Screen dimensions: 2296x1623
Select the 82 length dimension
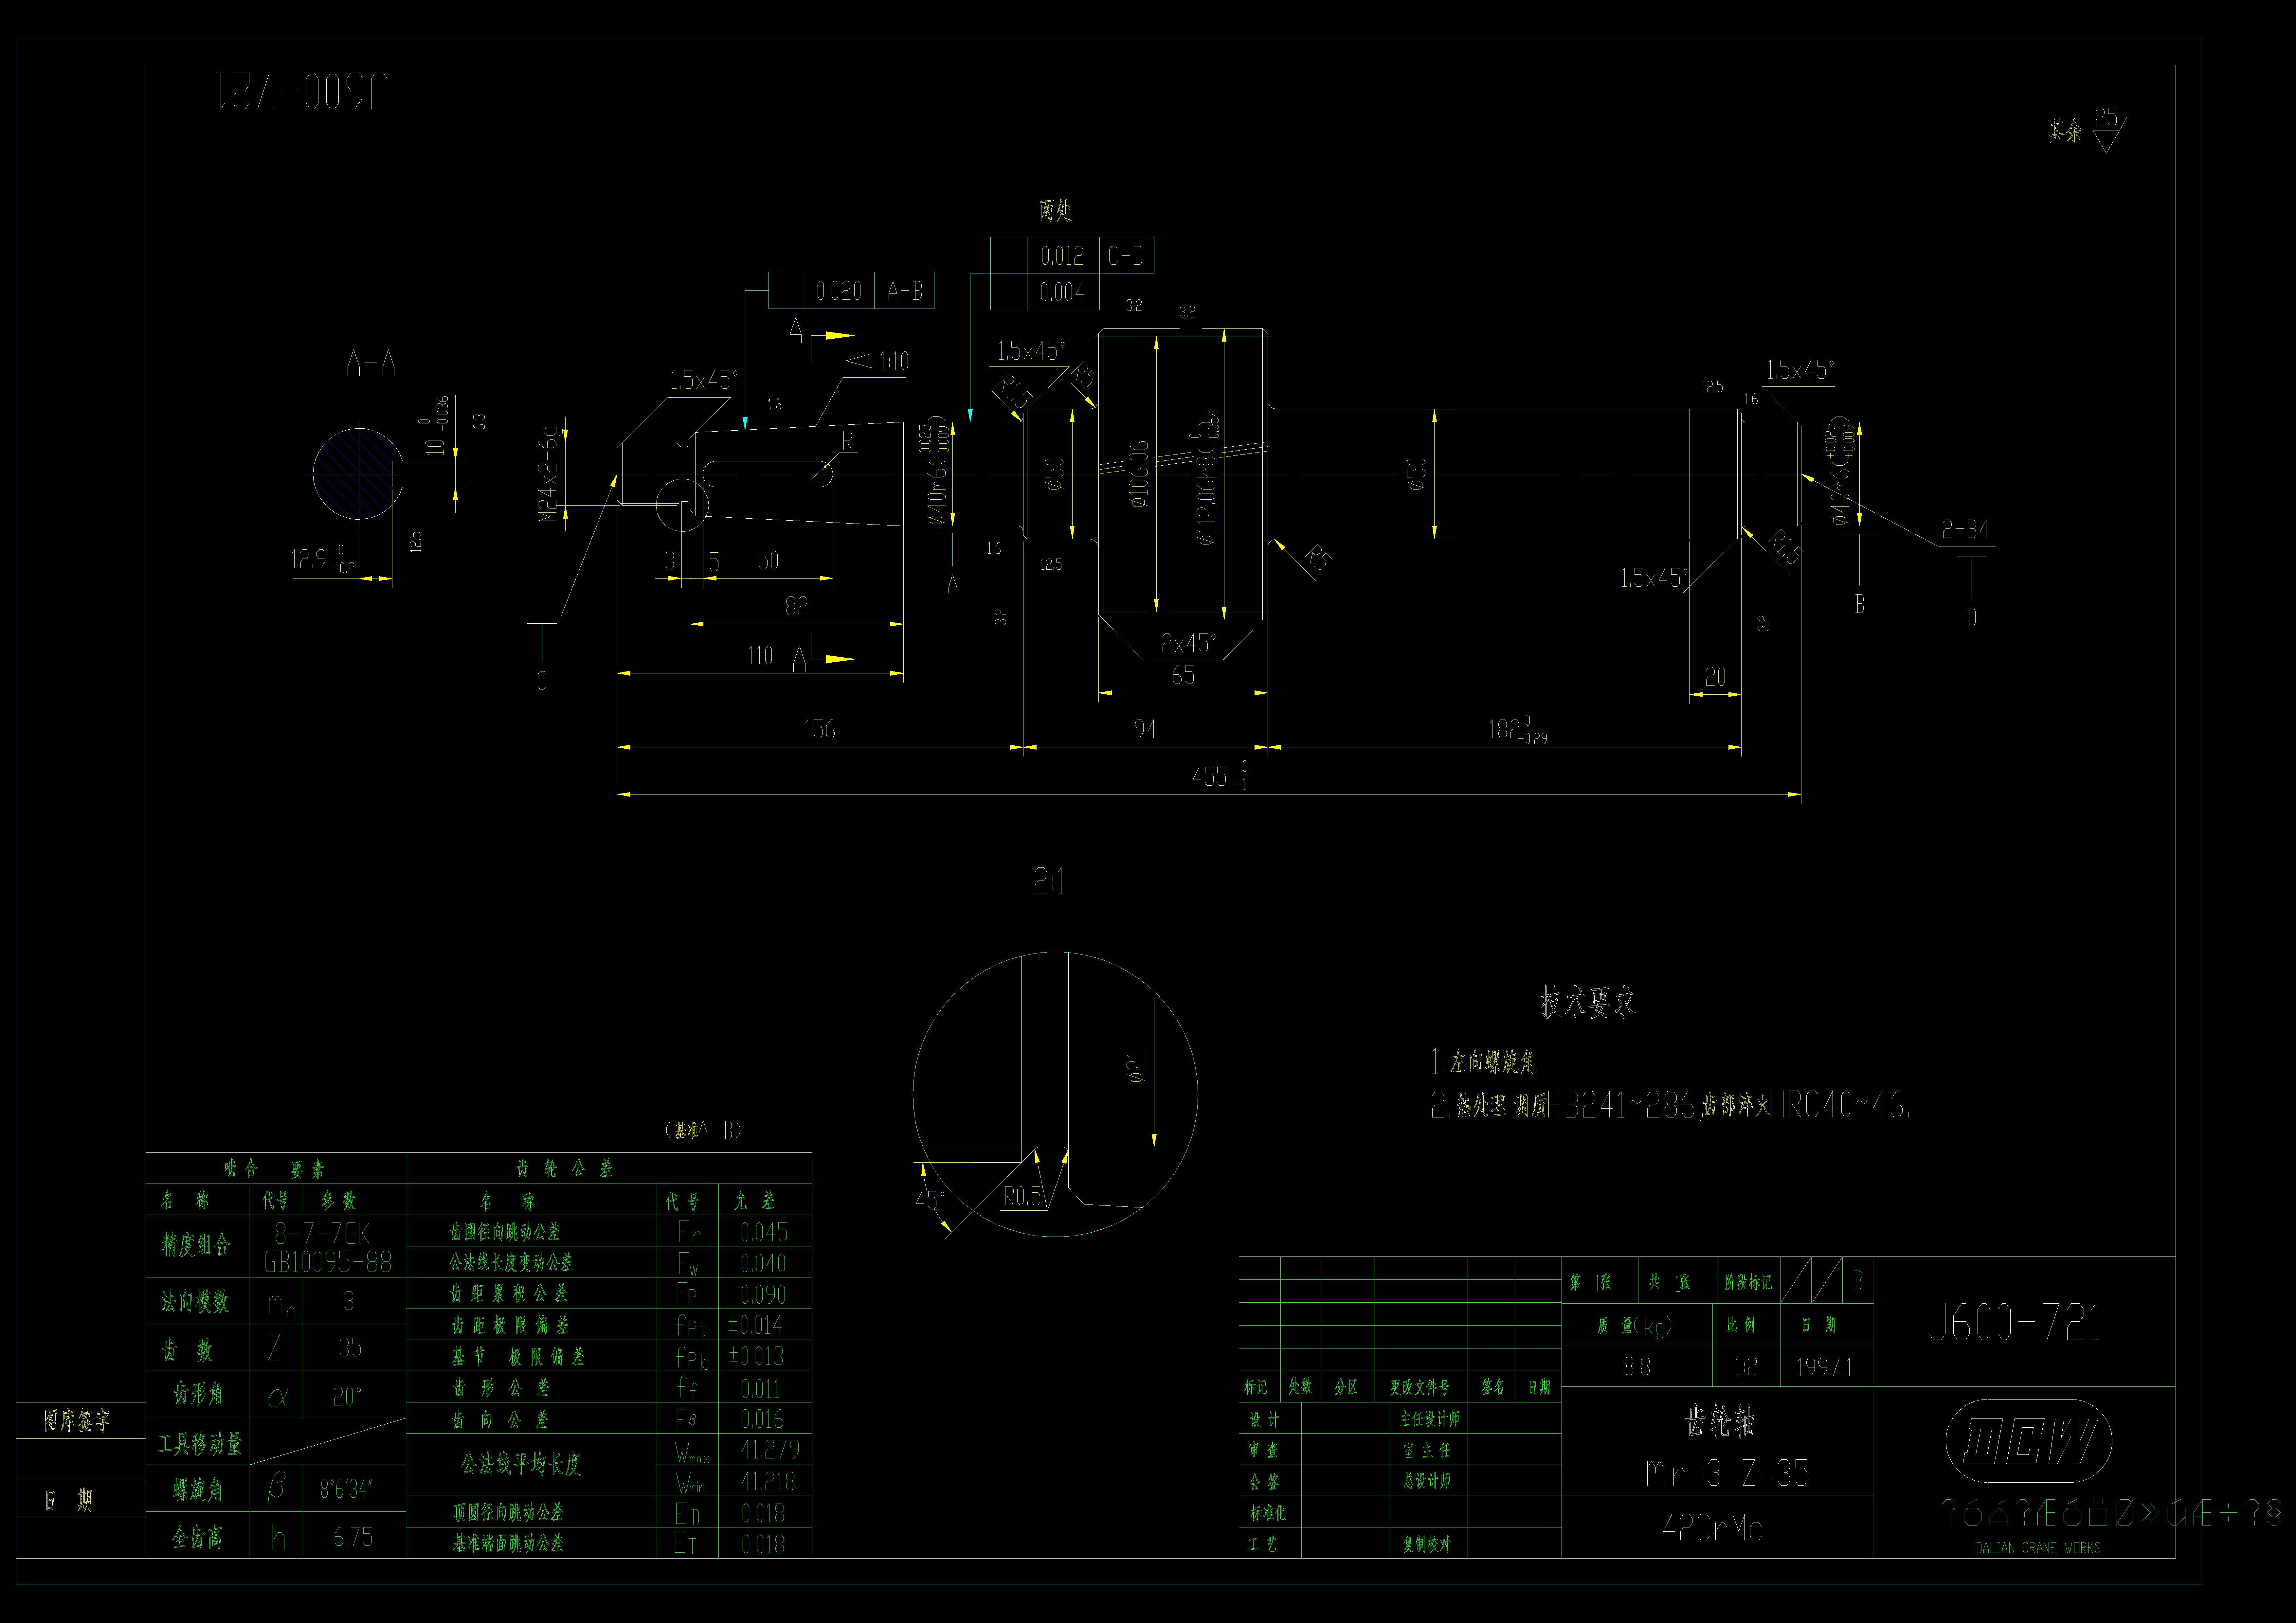coord(796,606)
